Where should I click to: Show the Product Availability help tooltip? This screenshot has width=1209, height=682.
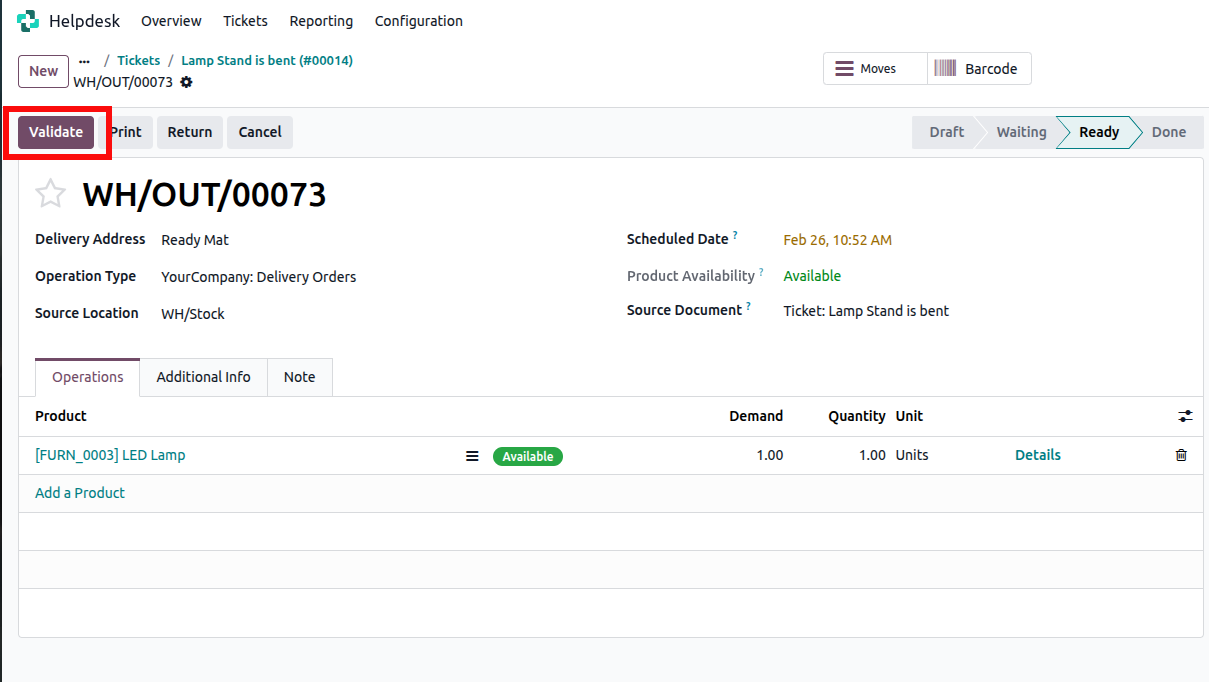(761, 272)
